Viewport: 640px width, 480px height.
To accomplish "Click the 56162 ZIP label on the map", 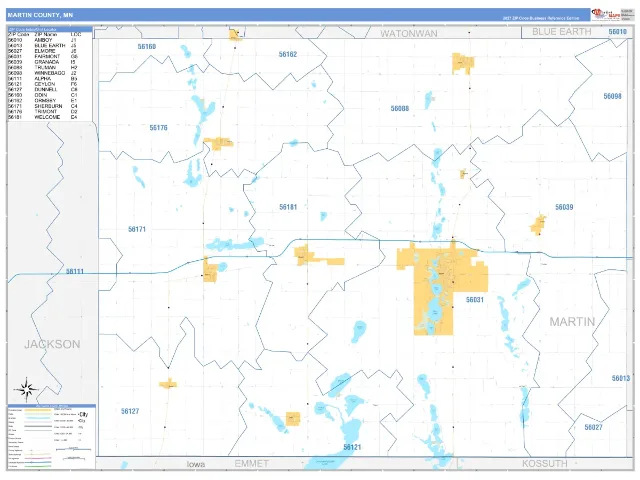I will click(x=288, y=54).
